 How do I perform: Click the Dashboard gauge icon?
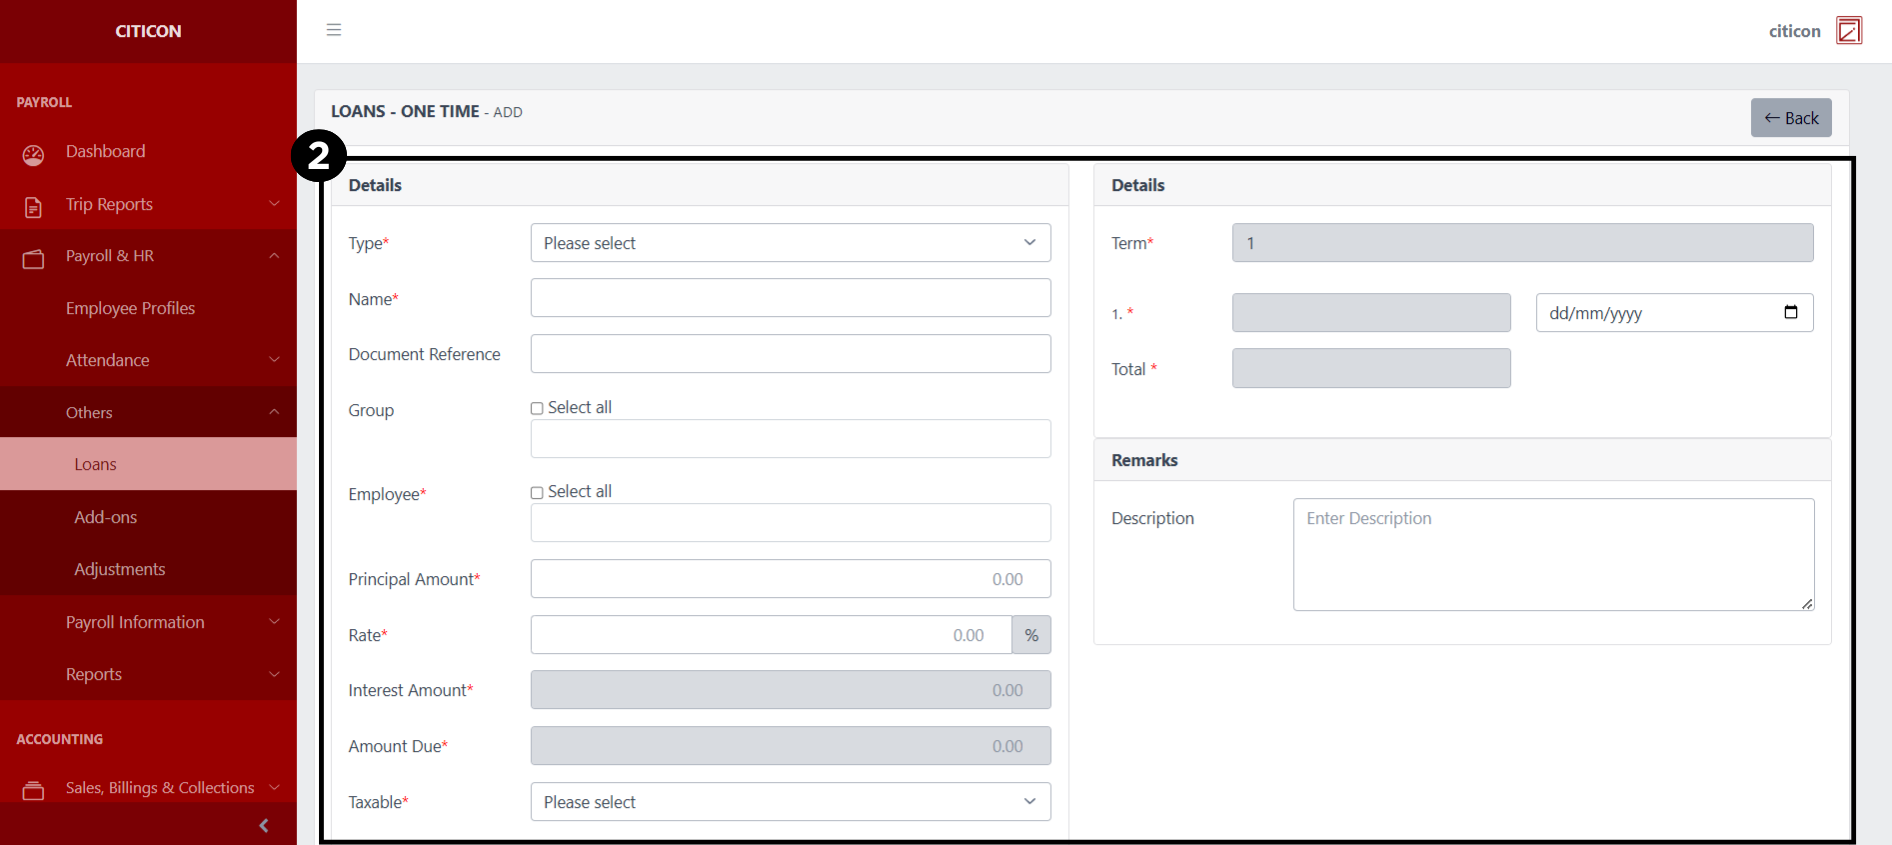[33, 154]
